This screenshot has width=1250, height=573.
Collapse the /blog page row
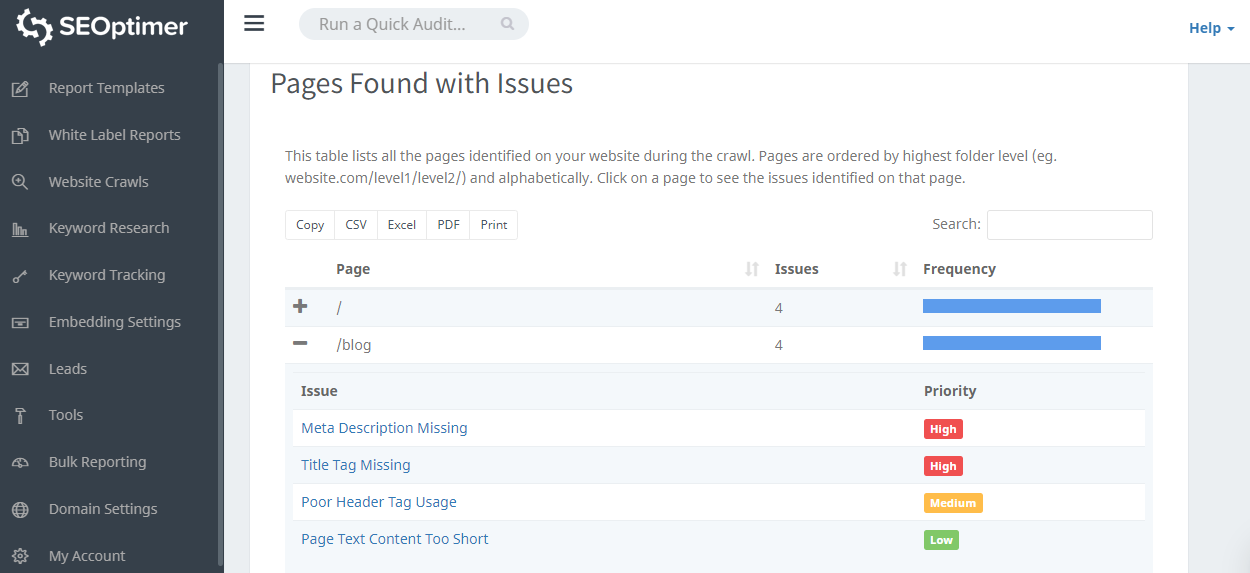pos(300,344)
